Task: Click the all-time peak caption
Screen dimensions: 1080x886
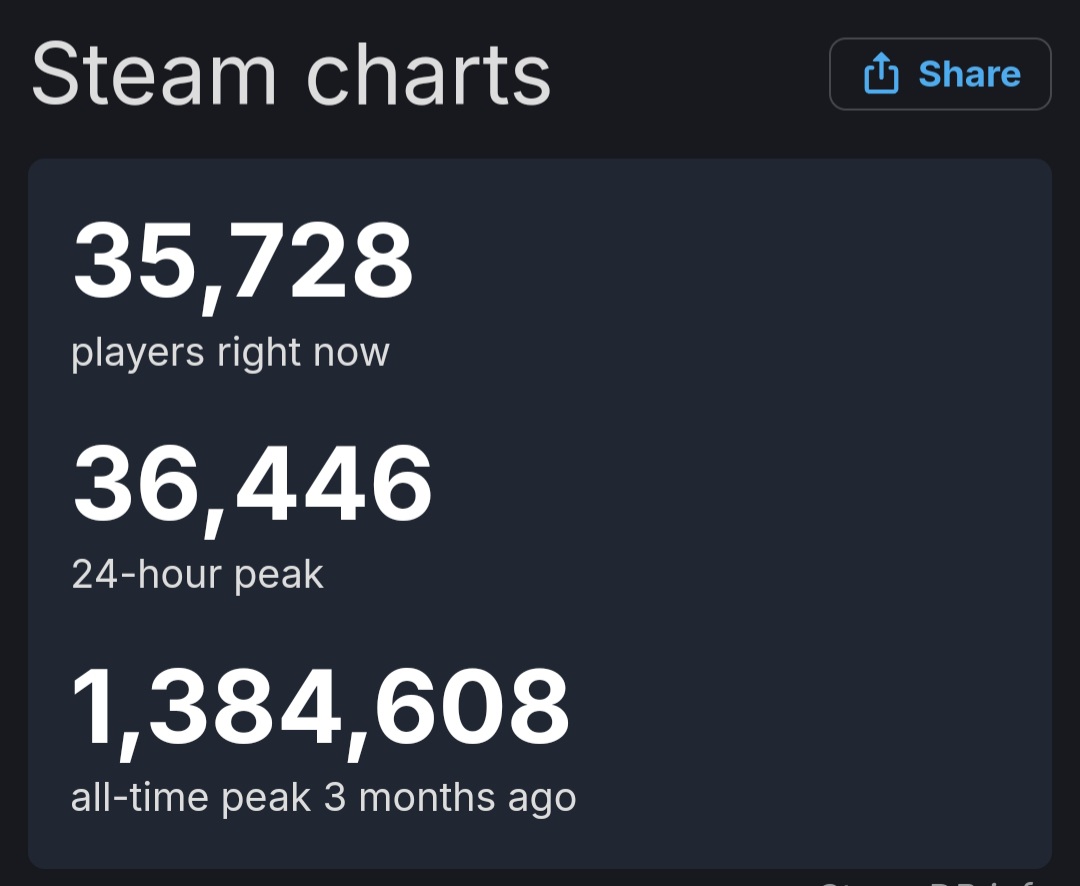Action: [191, 799]
